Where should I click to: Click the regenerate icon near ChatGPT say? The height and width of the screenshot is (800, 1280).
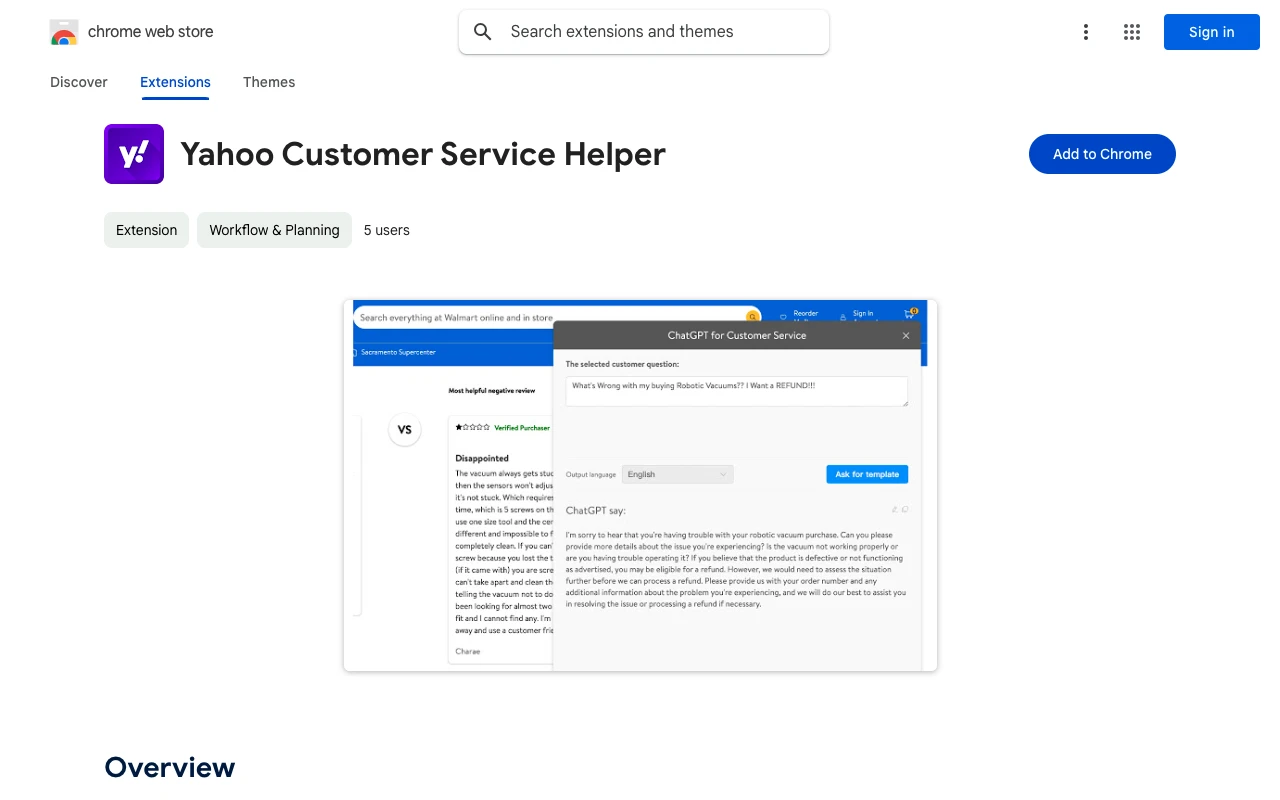click(895, 509)
